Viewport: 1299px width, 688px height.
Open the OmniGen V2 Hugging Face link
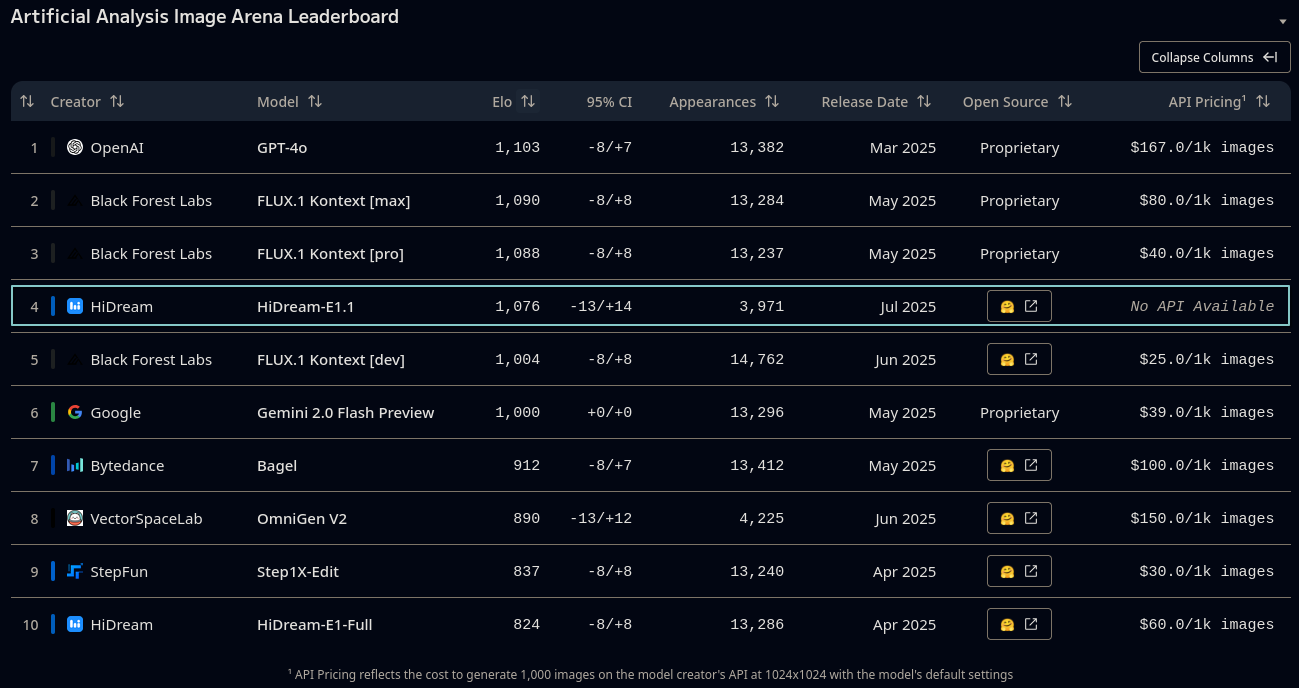[x=1019, y=518]
